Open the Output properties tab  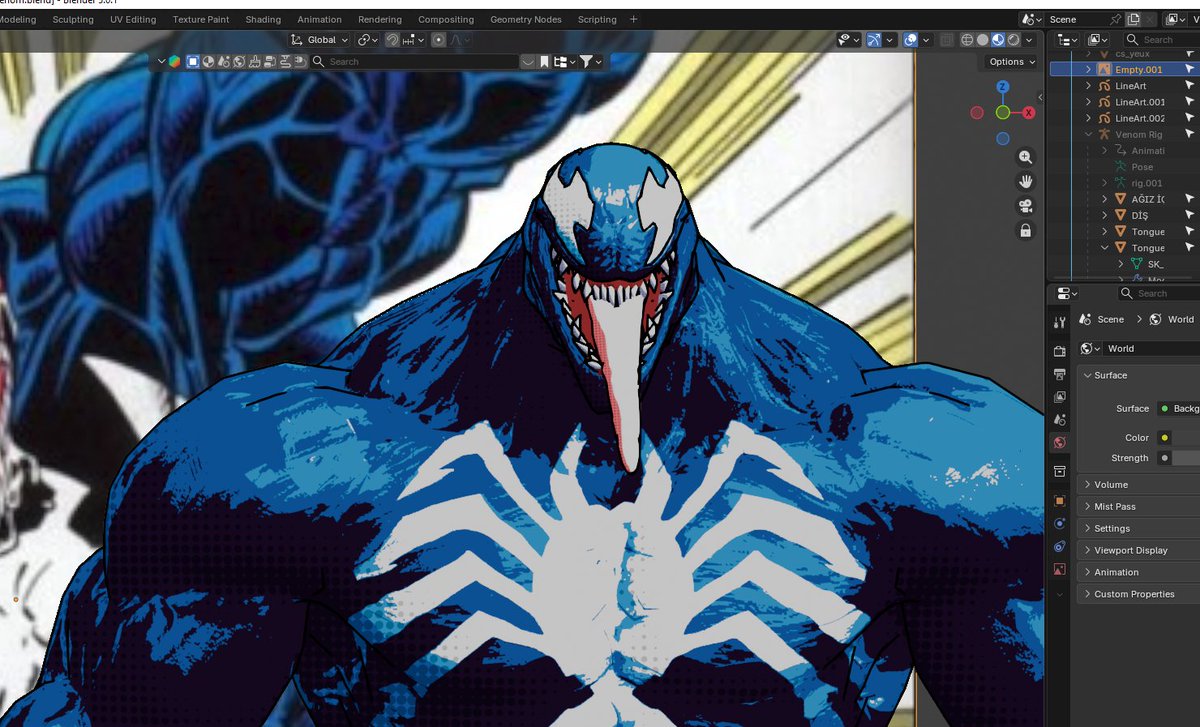click(1060, 374)
